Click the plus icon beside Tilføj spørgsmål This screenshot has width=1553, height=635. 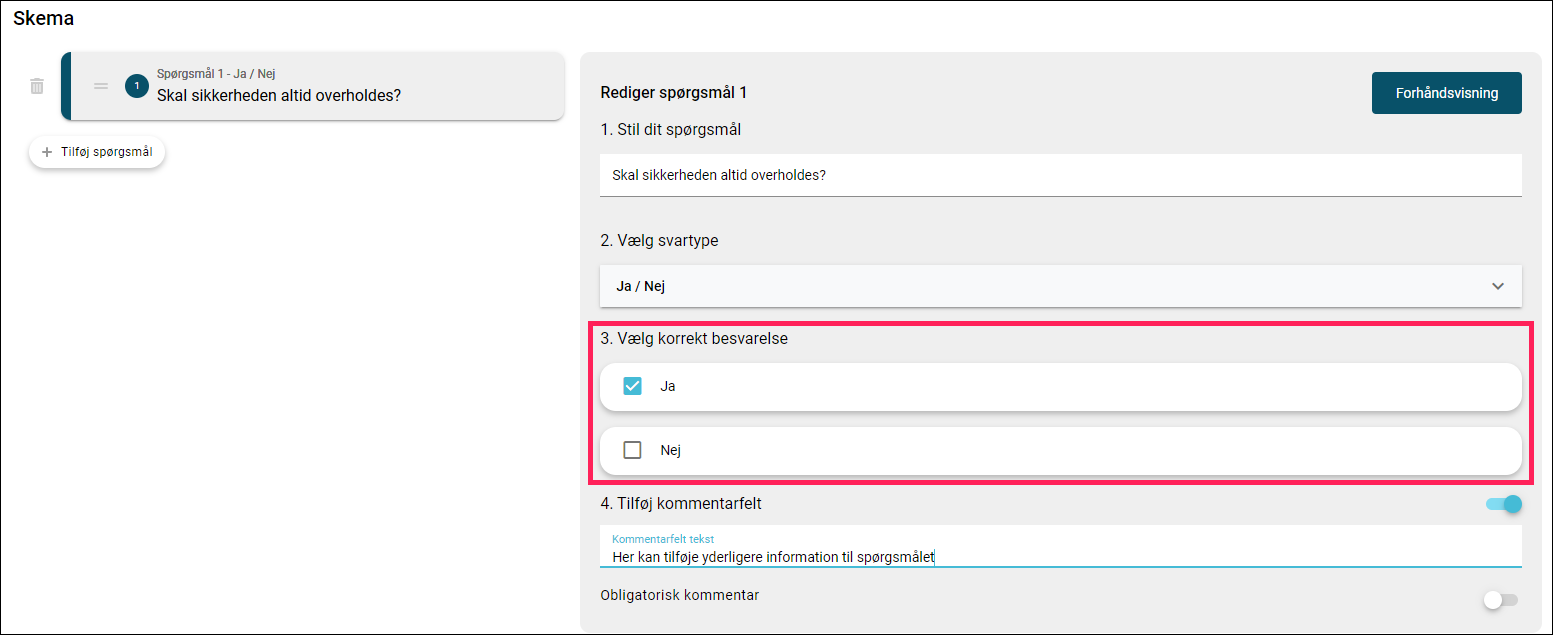click(x=47, y=152)
